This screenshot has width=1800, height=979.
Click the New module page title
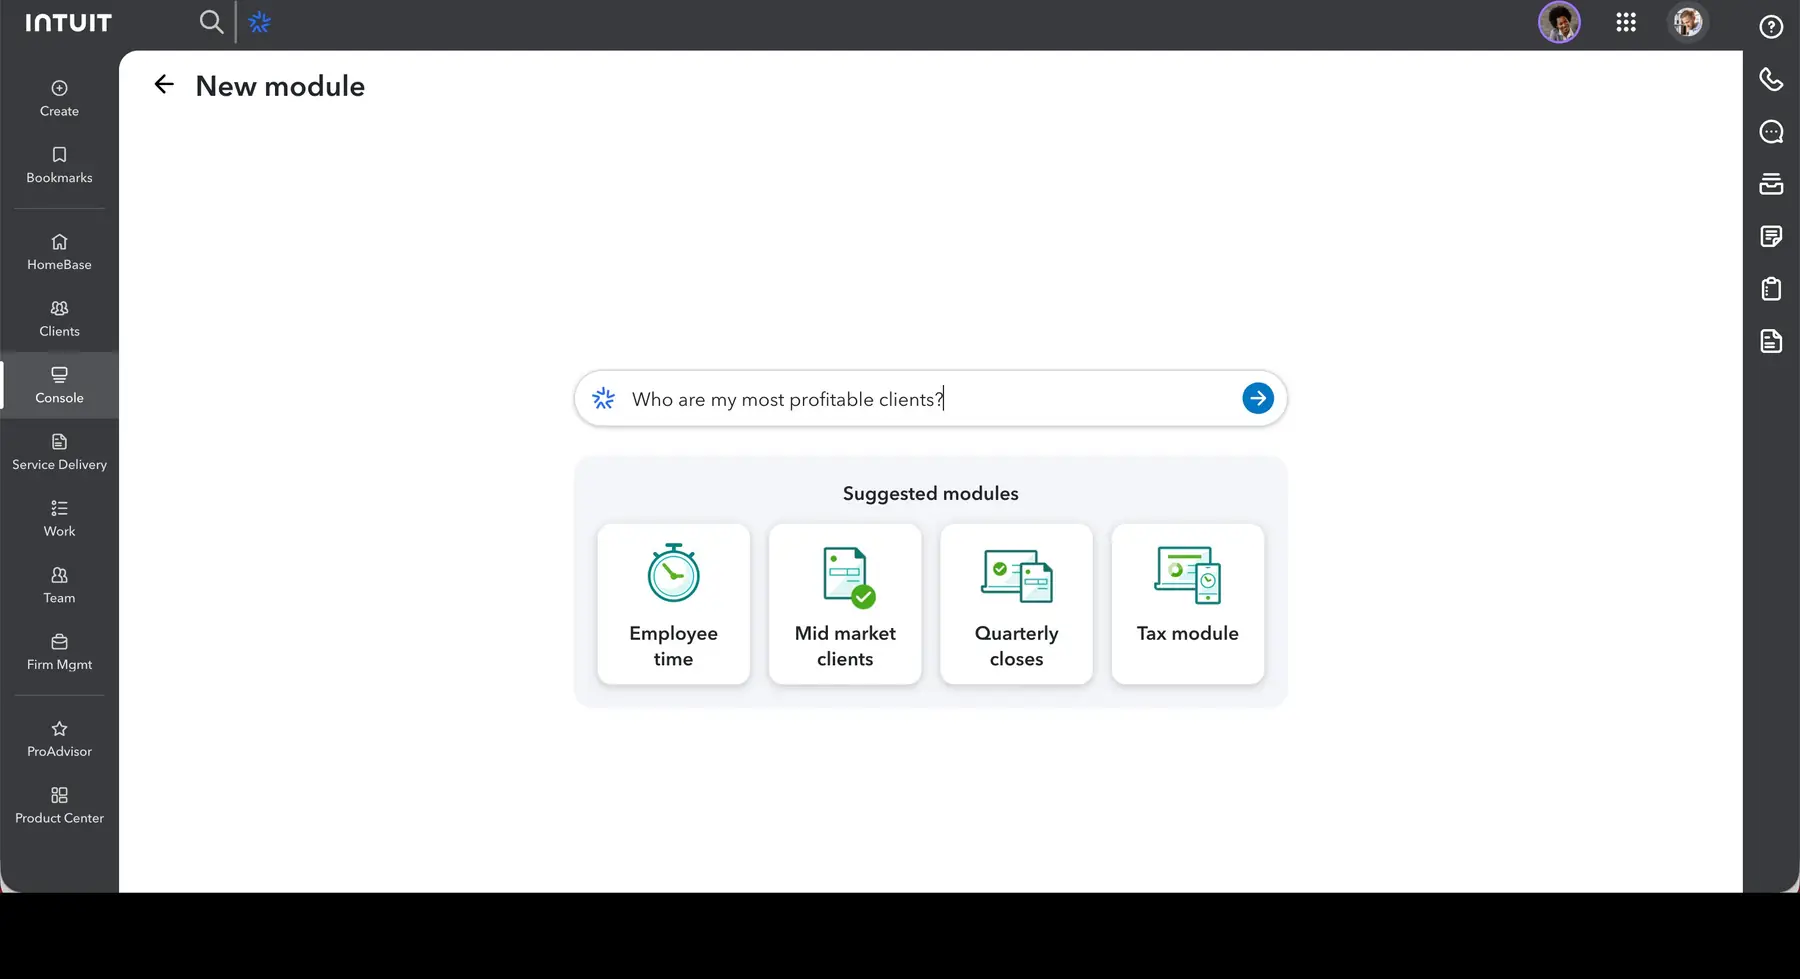coord(280,86)
